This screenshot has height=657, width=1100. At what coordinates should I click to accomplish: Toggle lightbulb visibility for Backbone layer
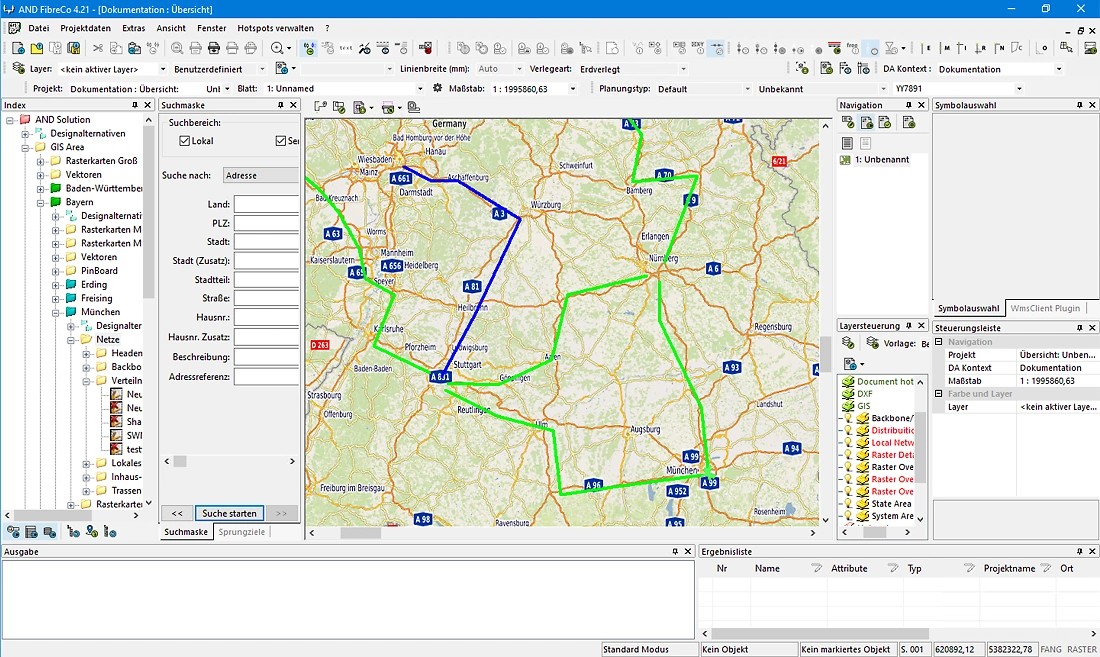coord(847,418)
